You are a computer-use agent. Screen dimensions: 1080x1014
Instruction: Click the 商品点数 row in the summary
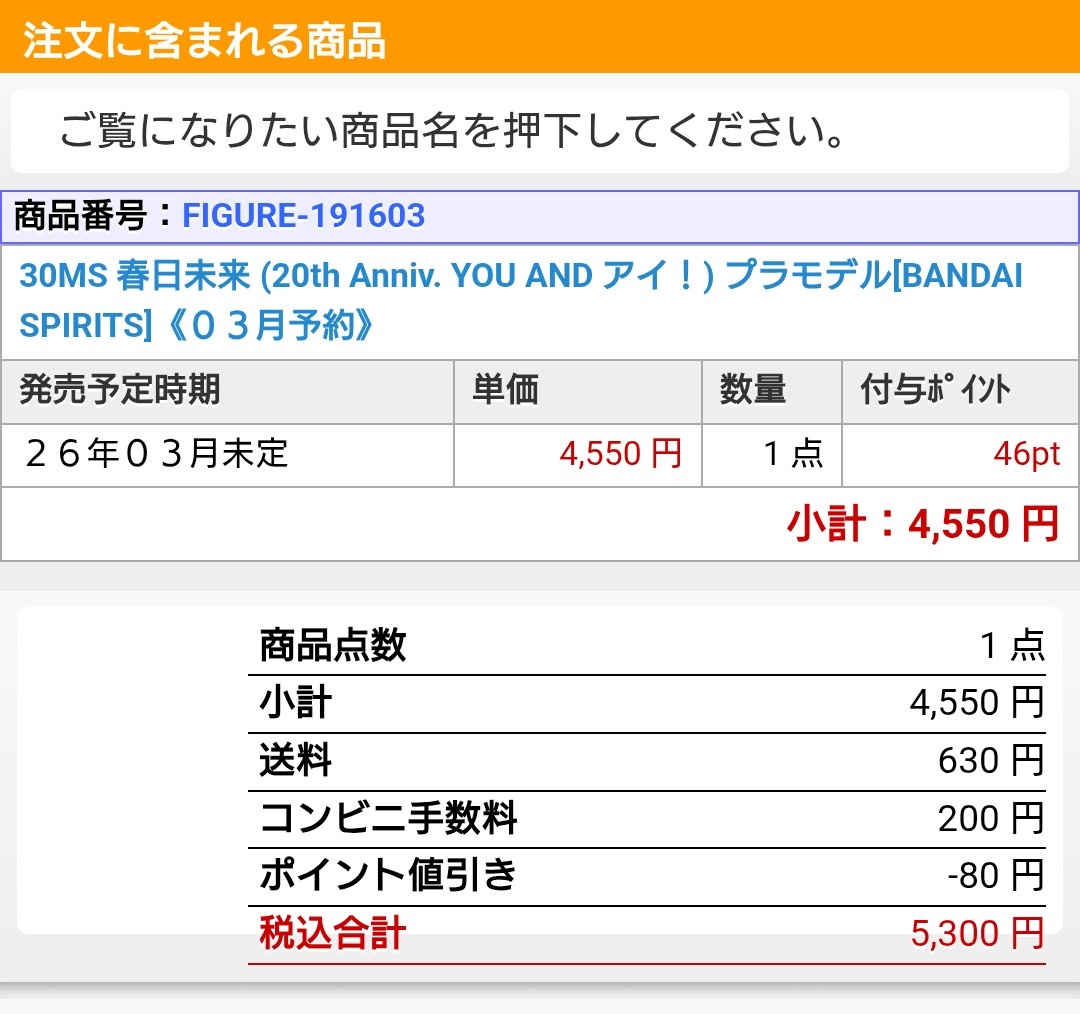click(x=333, y=646)
